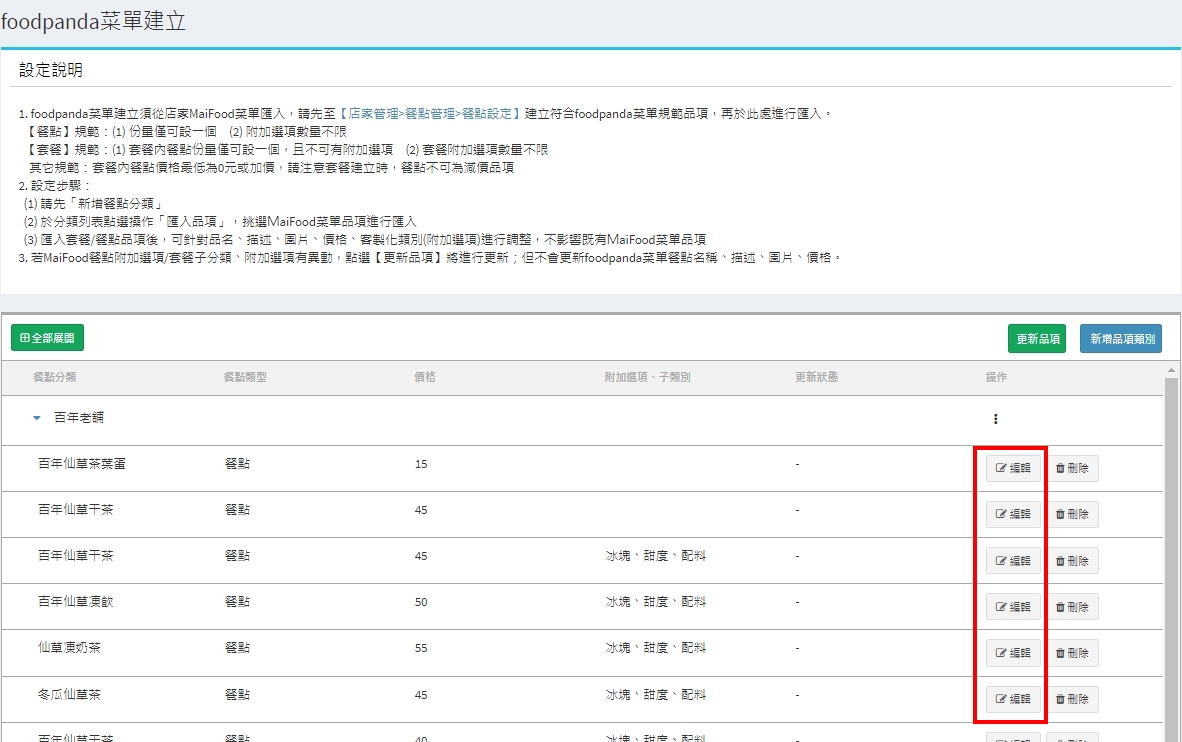This screenshot has width=1182, height=742.
Task: Delete the 冬瓜仙草茶 item
Action: click(x=1072, y=699)
